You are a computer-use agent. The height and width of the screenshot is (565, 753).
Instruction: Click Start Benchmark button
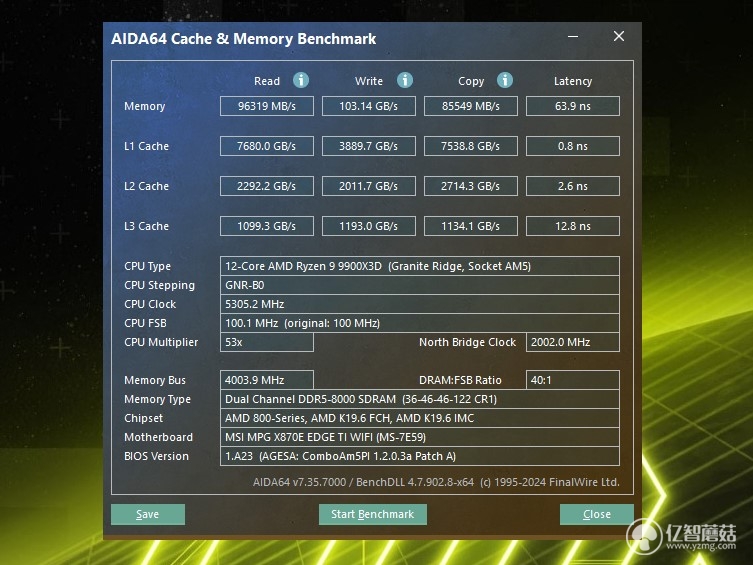[x=373, y=514]
